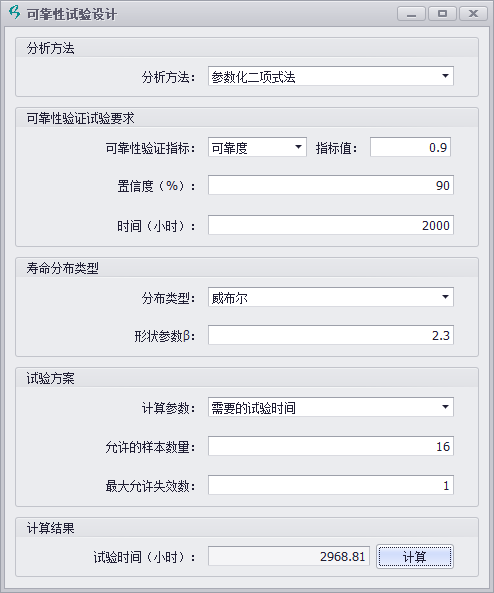Click the 参数化二项式法 combo box text
The height and width of the screenshot is (593, 494).
point(253,77)
